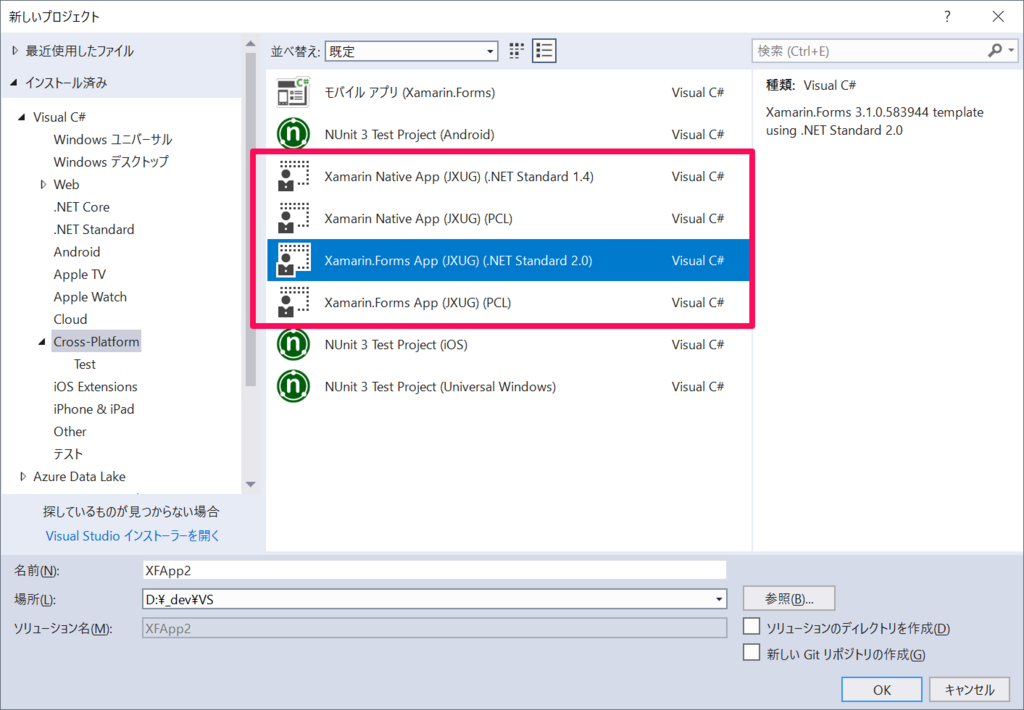Click NUnit 3 Test Project (Universal Windows) icon

pos(293,387)
